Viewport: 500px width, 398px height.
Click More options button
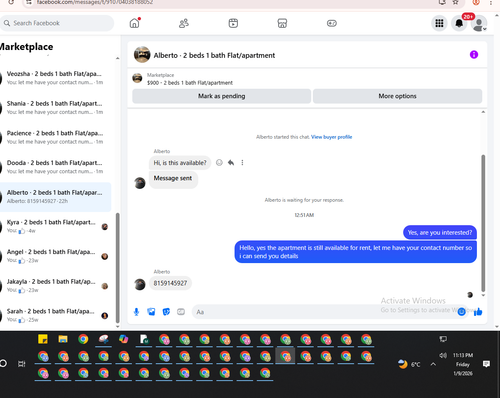click(x=397, y=96)
